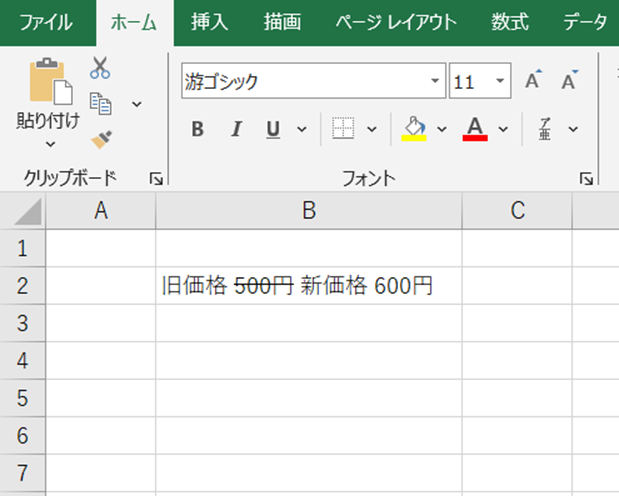619x496 pixels.
Task: Toggle Bold formatting
Action: click(x=197, y=129)
